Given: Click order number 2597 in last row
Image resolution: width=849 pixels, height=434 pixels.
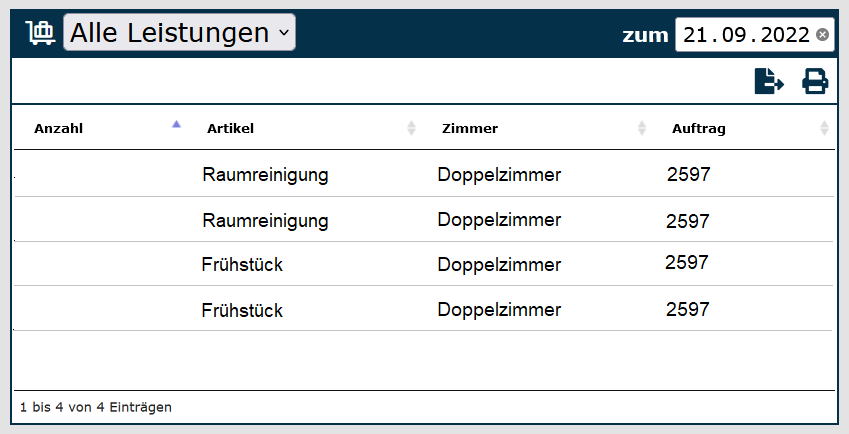Looking at the screenshot, I should pyautogui.click(x=688, y=309).
